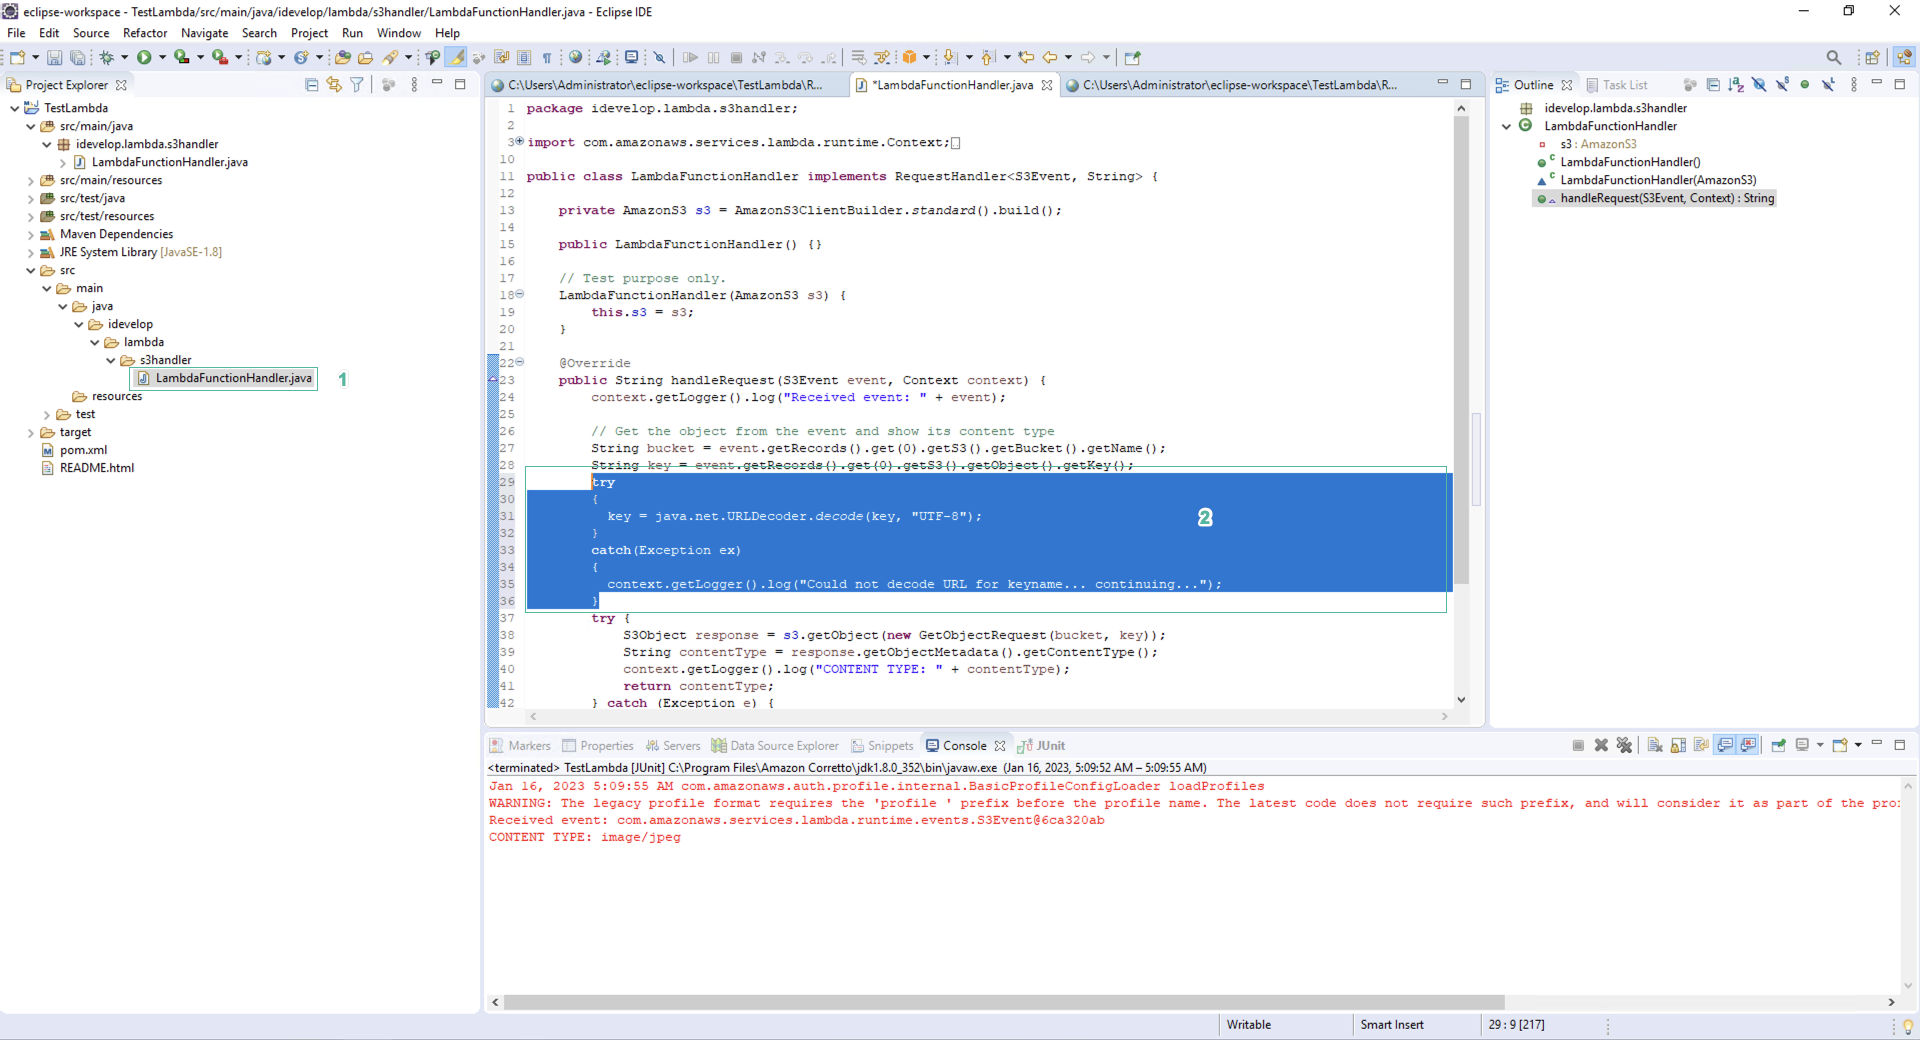
Task: Minimize the Outline view
Action: 1877,83
